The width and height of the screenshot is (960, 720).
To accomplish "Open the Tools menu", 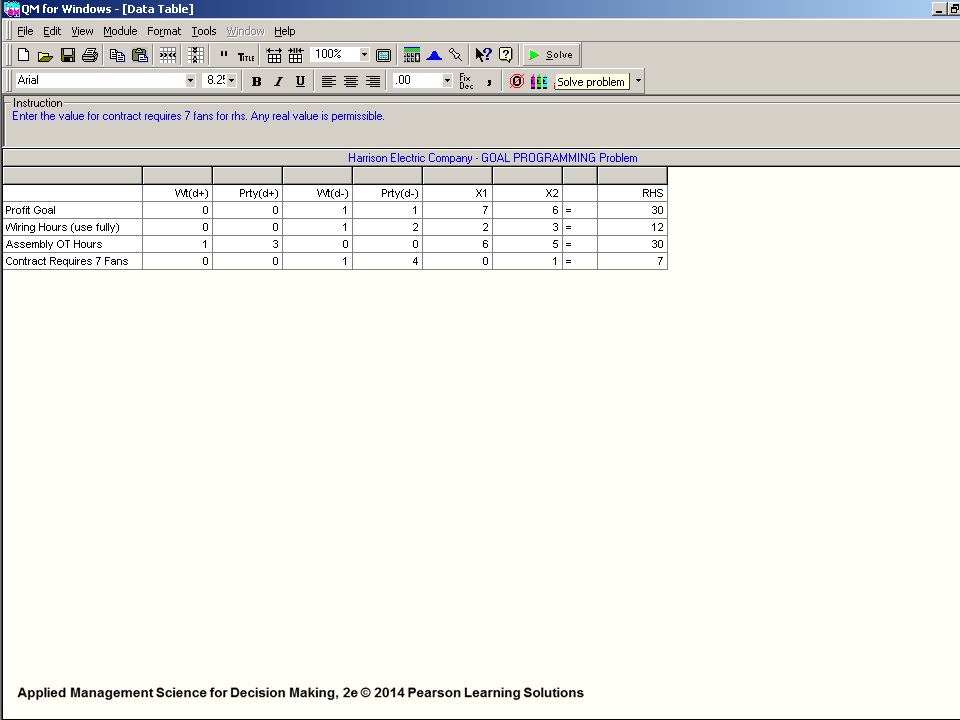I will point(204,31).
